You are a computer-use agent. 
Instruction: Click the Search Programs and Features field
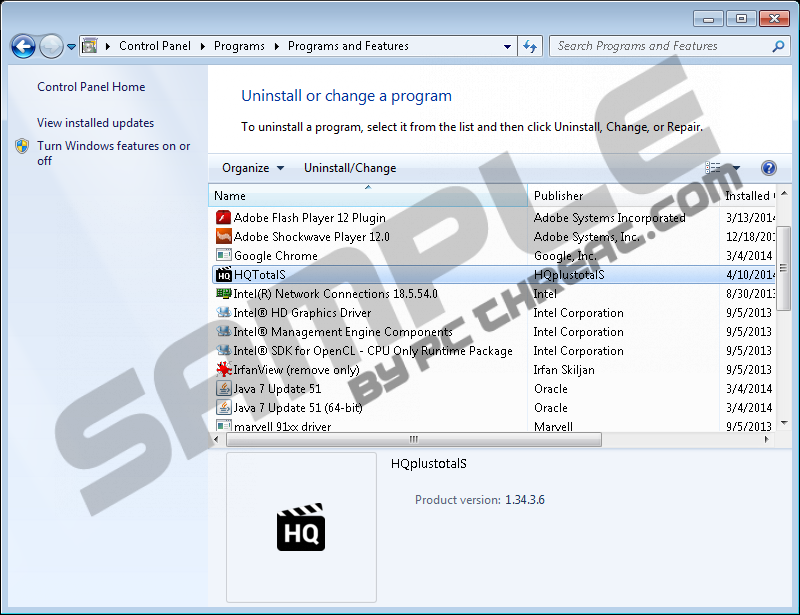[x=660, y=46]
